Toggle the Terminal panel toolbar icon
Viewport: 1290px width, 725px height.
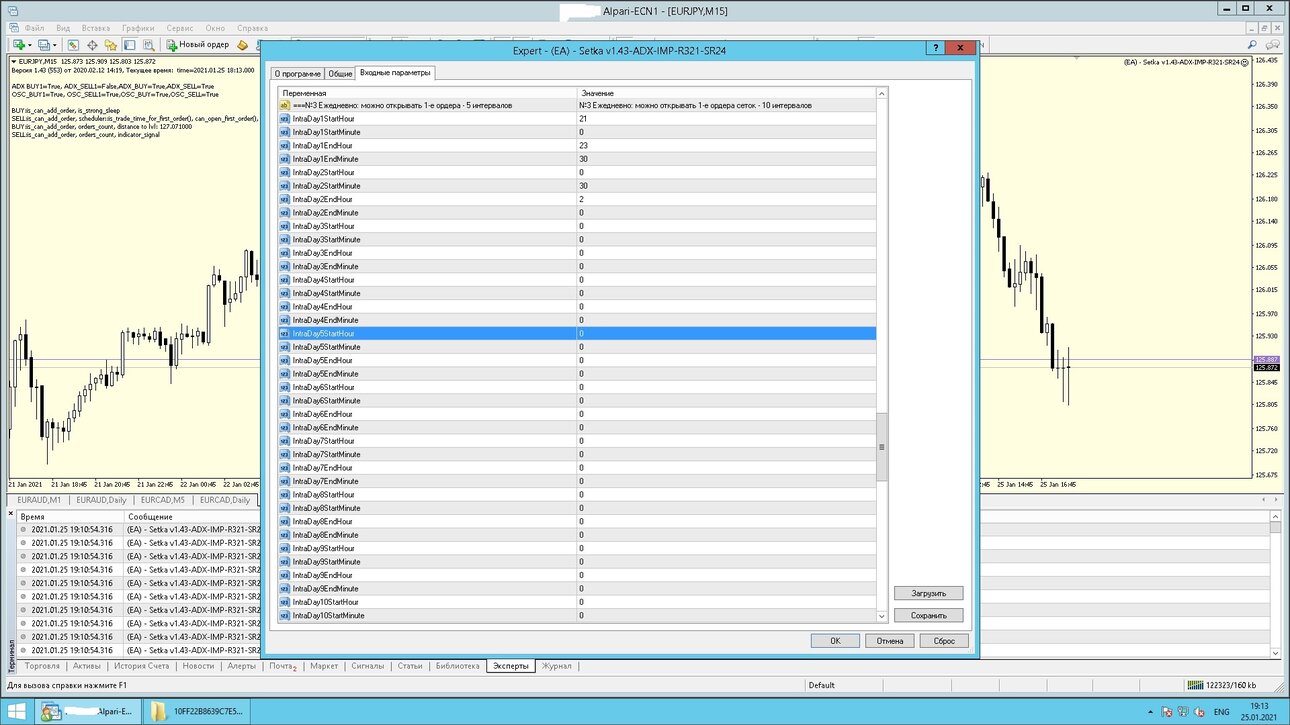[130, 45]
